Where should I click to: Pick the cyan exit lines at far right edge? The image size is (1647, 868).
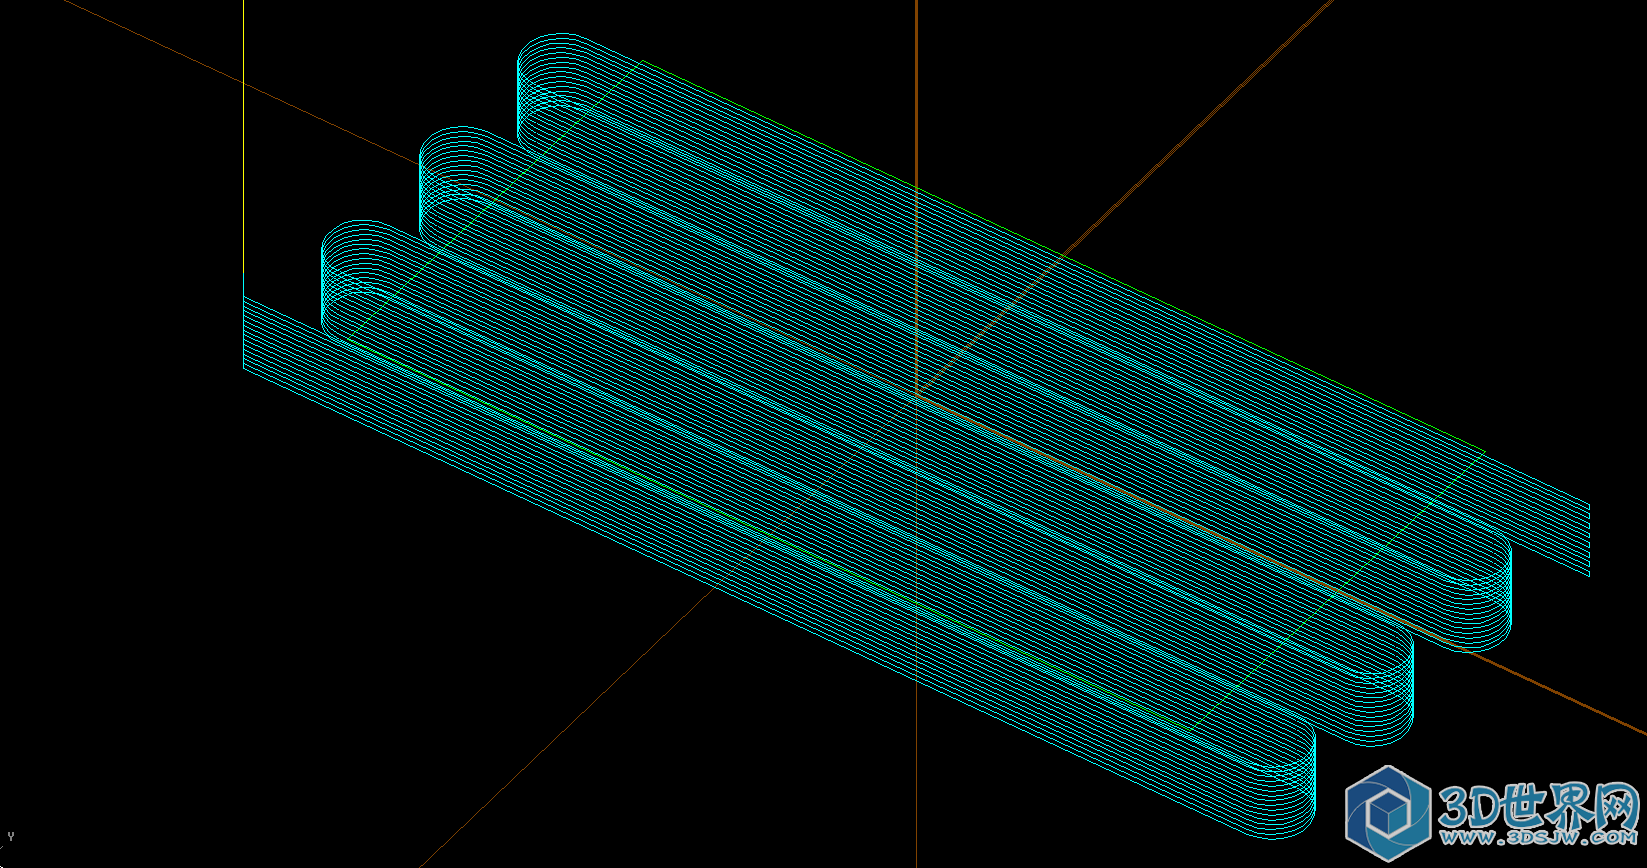point(1565,536)
